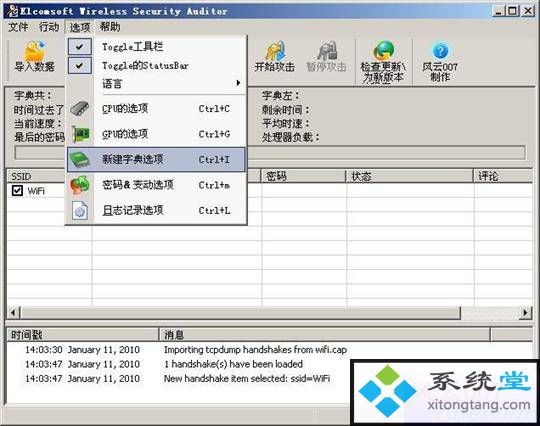The width and height of the screenshot is (540, 426).
Task: Click the SSID column header
Action: pyautogui.click(x=36, y=176)
